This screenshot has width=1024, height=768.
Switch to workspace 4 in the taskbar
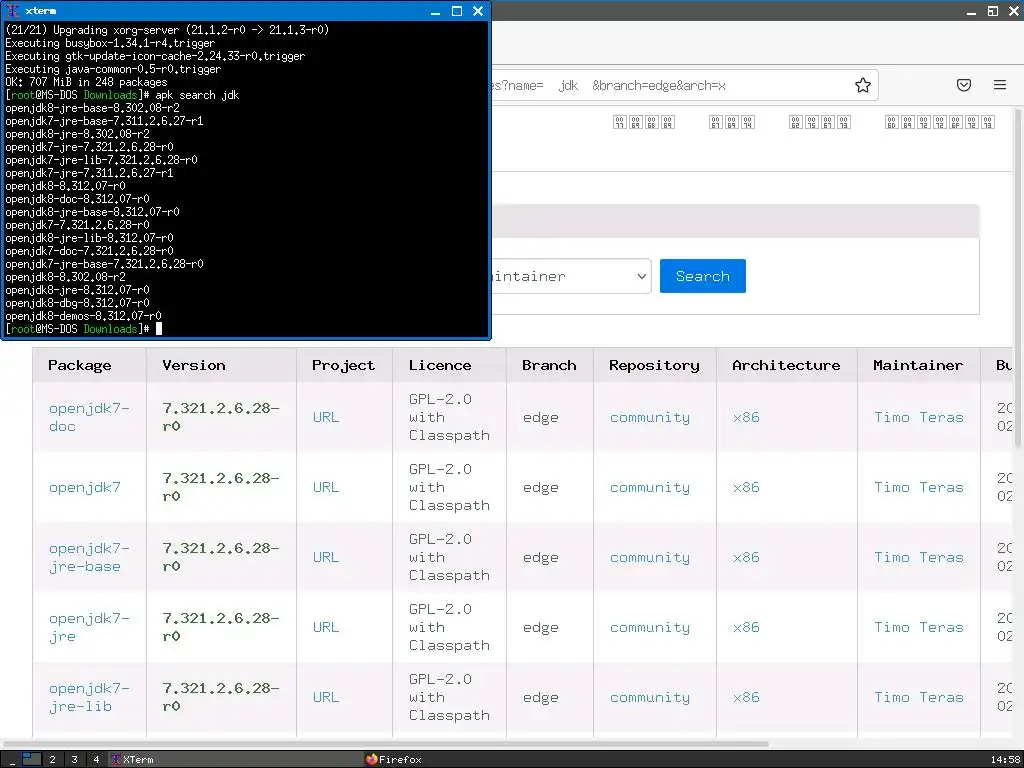point(96,759)
